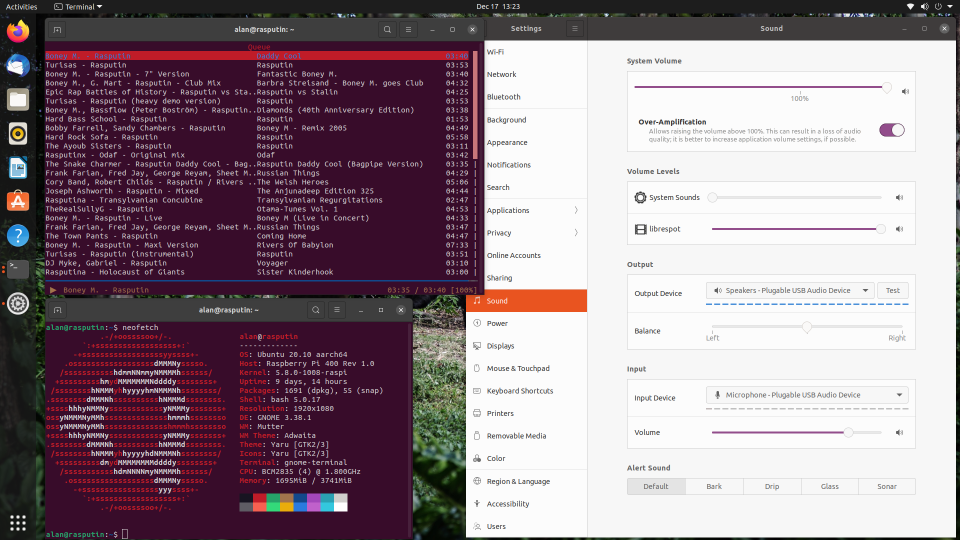Open hamburger menu in the upper terminal
Screen dimensions: 960x540
tap(408, 29)
